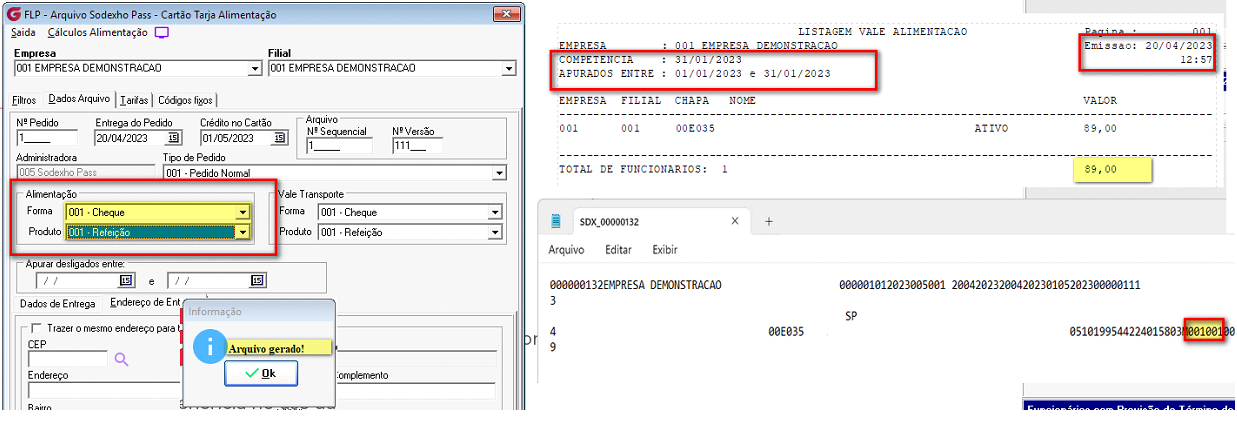Screen dimensions: 1237x426
Task: Open the Editar menu in Notepad
Action: tap(618, 250)
